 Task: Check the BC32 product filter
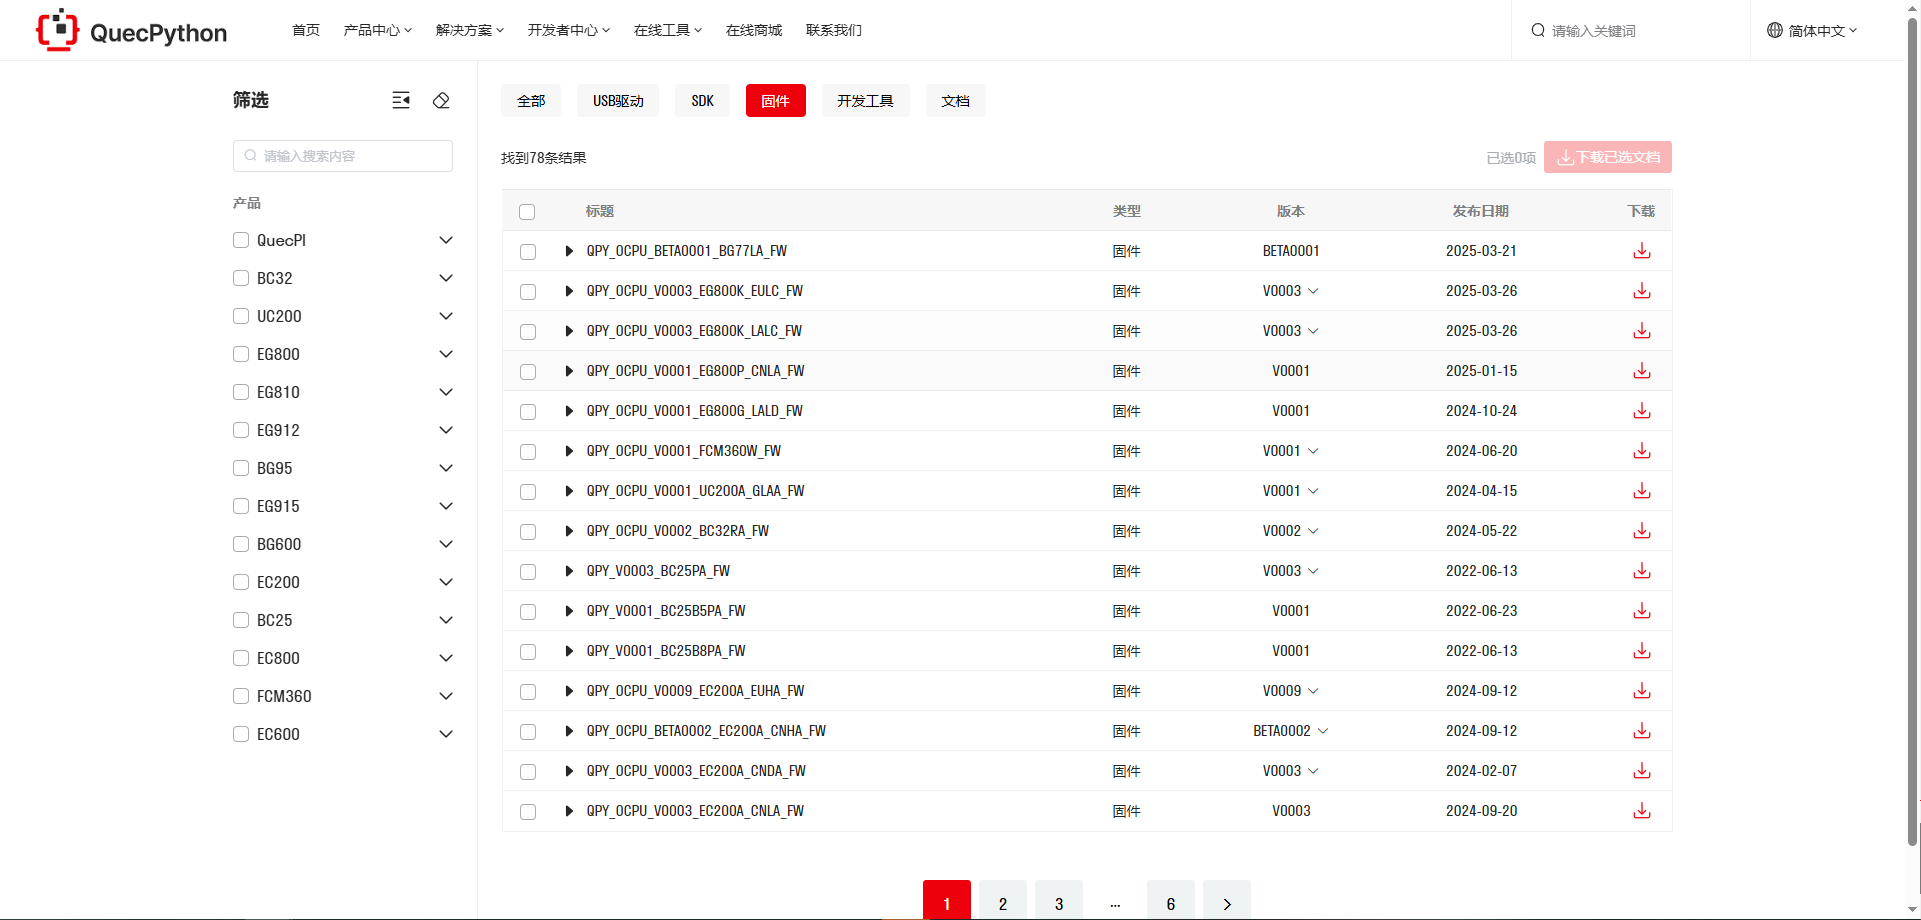coord(241,278)
